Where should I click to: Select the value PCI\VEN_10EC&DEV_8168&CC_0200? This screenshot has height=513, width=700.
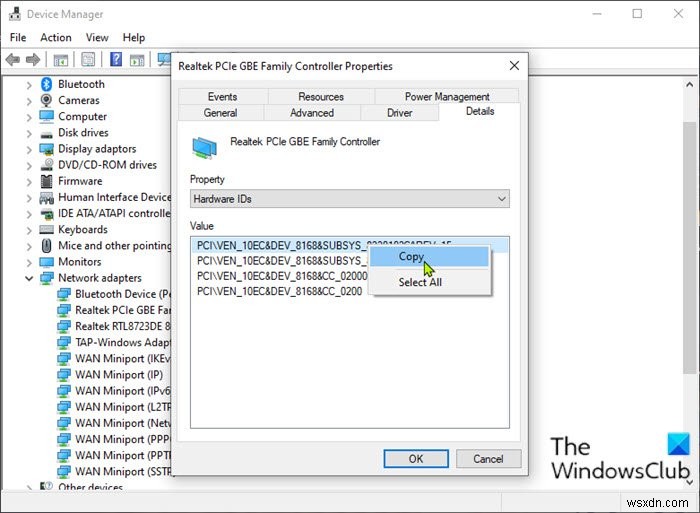[279, 292]
